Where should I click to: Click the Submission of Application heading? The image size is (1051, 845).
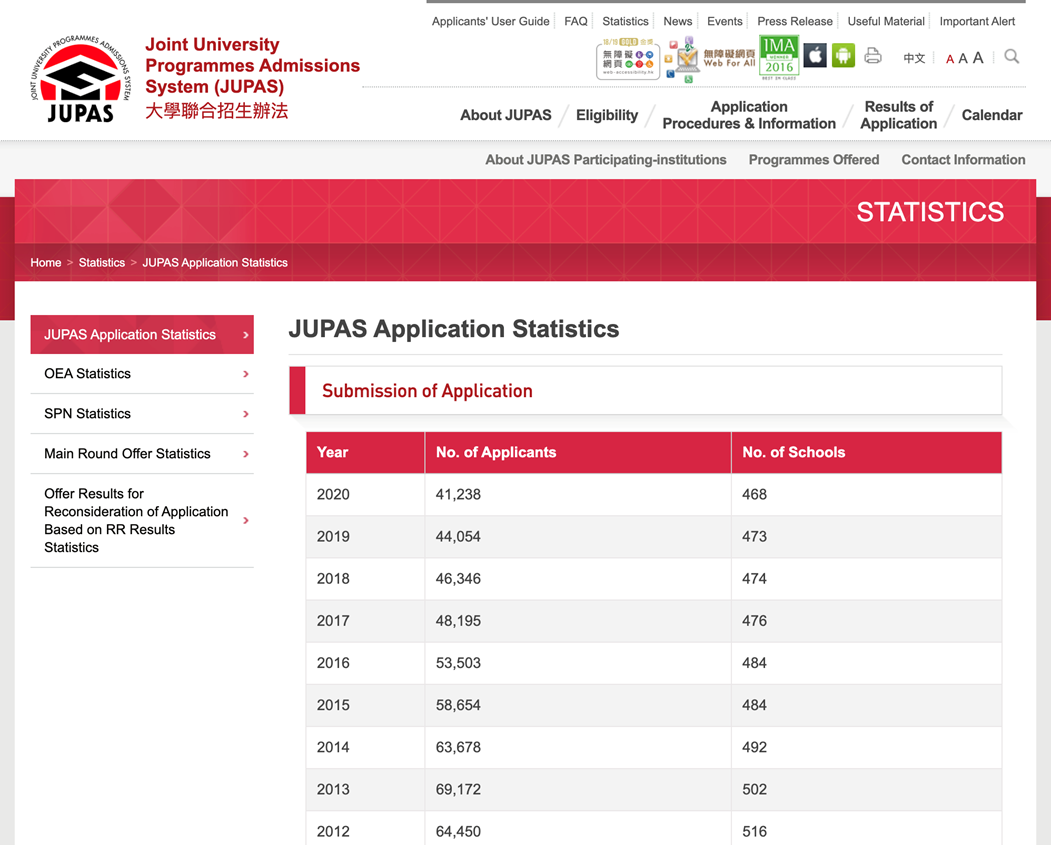(427, 391)
